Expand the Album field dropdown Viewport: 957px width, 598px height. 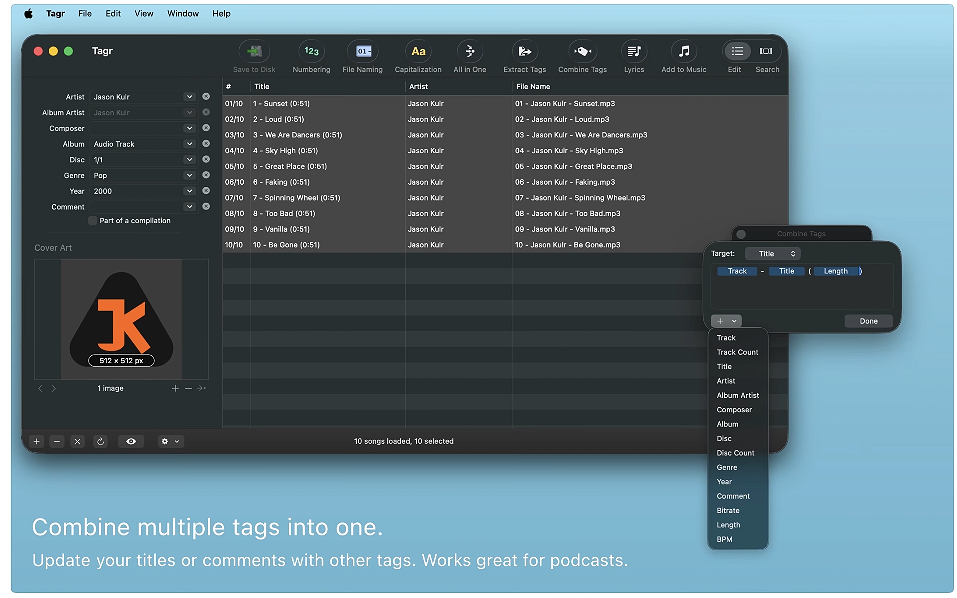point(189,143)
